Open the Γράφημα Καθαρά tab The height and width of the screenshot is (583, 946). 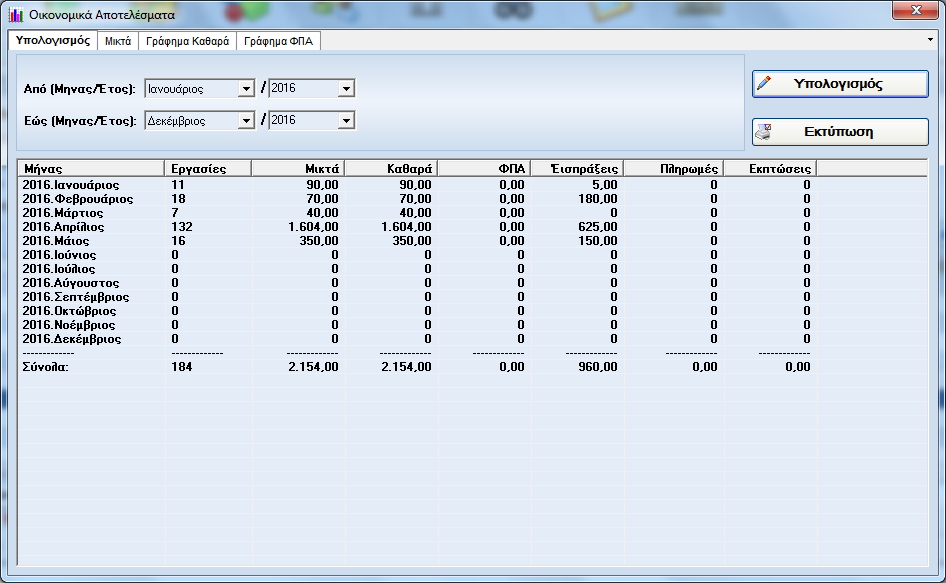click(x=187, y=41)
